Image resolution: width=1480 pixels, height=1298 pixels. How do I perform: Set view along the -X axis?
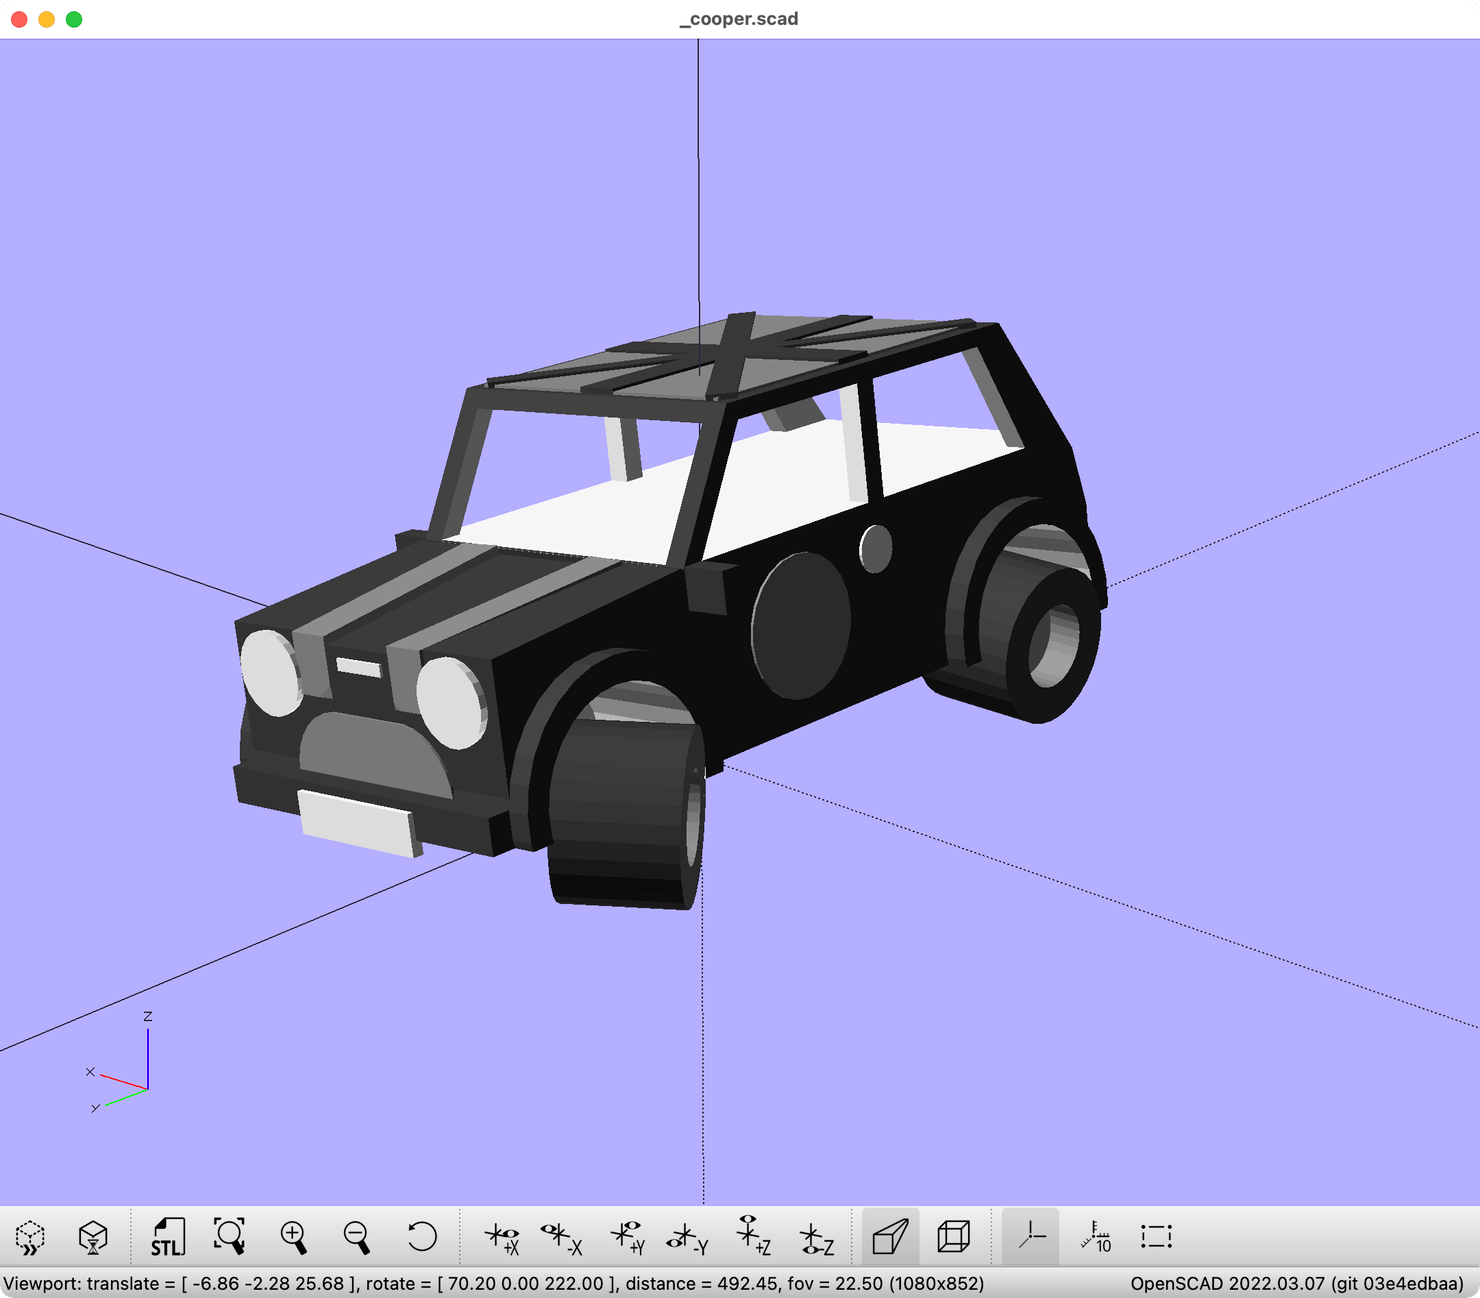click(561, 1237)
